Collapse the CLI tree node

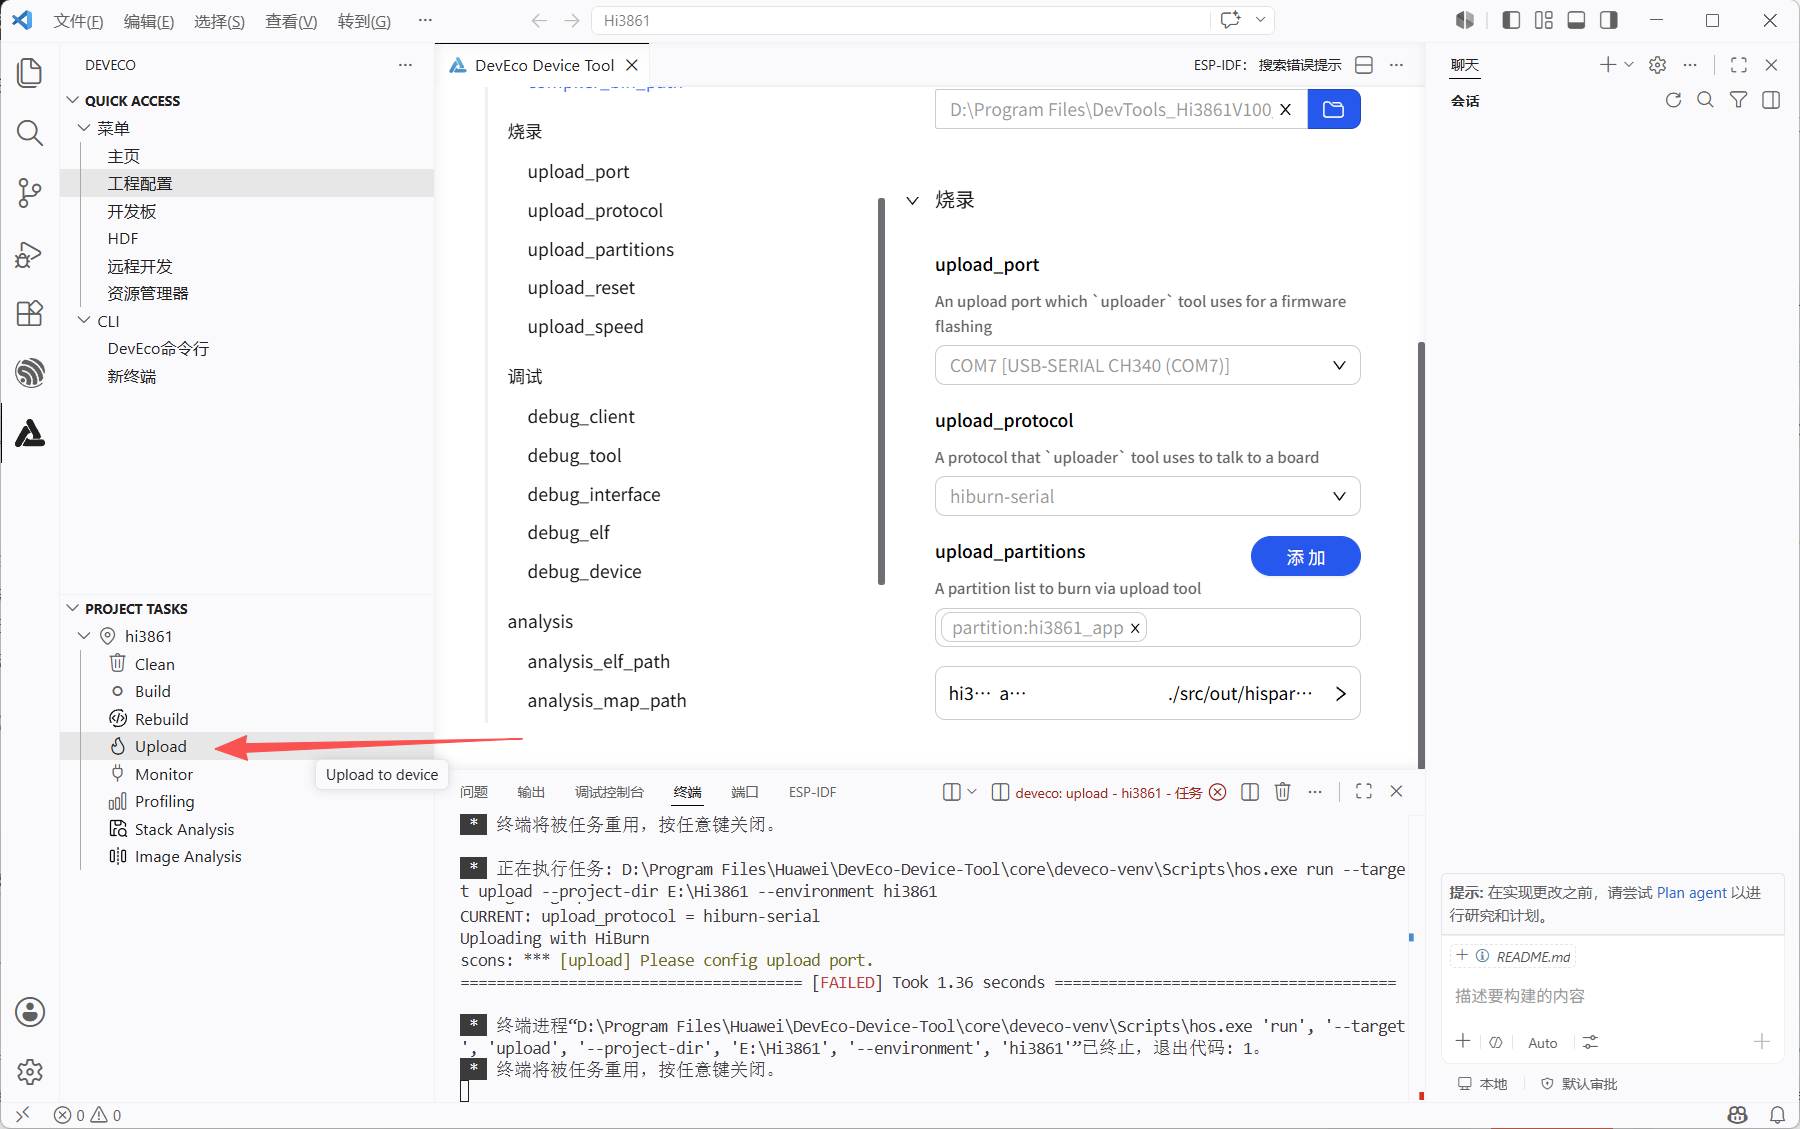point(84,320)
